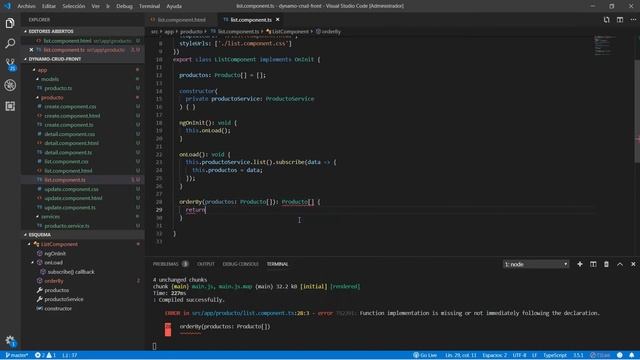This screenshot has height=360, width=640.
Task: Collapse ListComponent in the outline
Action: [x=29, y=244]
